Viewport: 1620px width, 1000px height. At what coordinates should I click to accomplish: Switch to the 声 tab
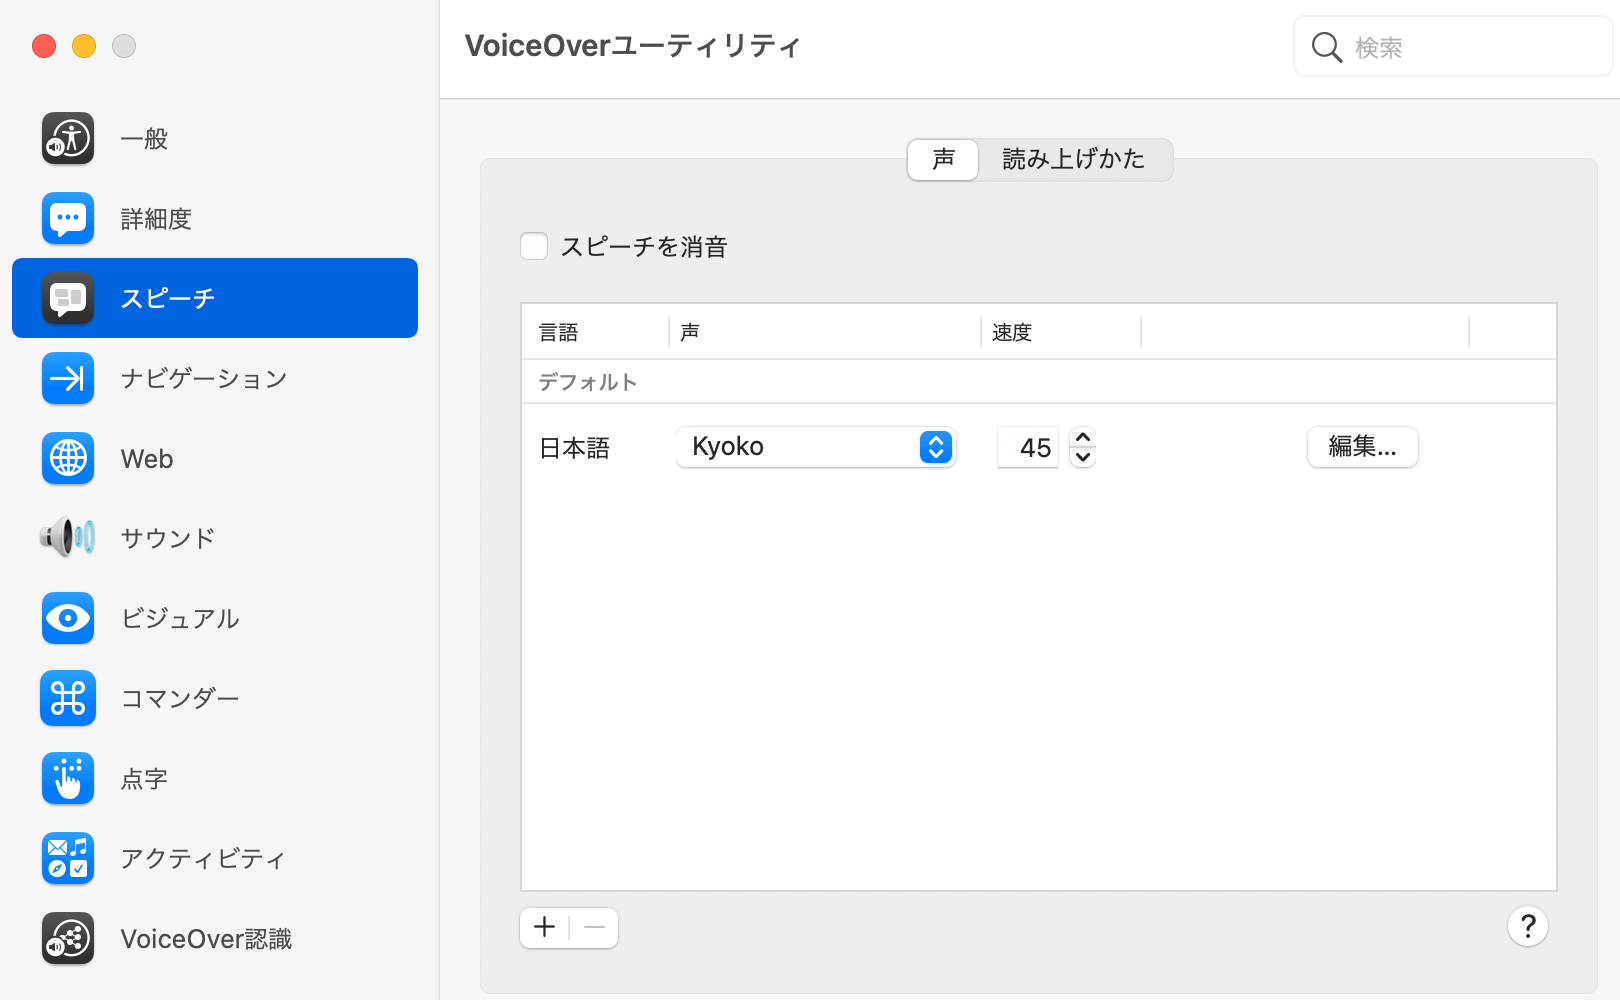pyautogui.click(x=943, y=159)
